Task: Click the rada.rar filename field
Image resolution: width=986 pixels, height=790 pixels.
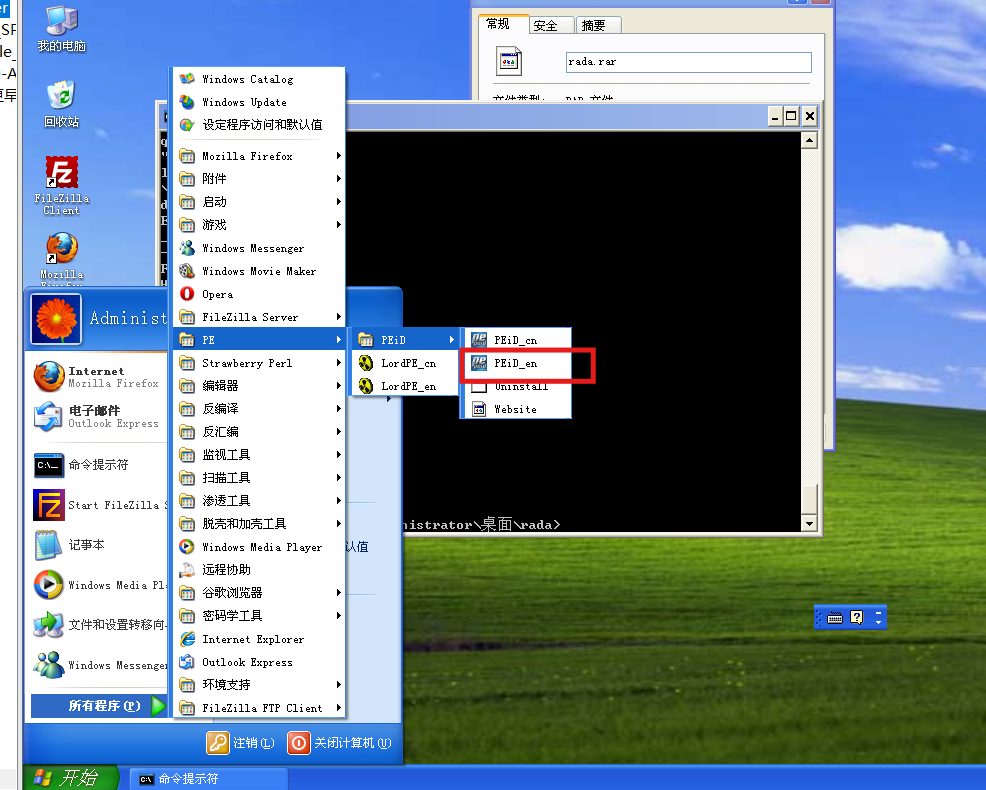Action: [689, 62]
